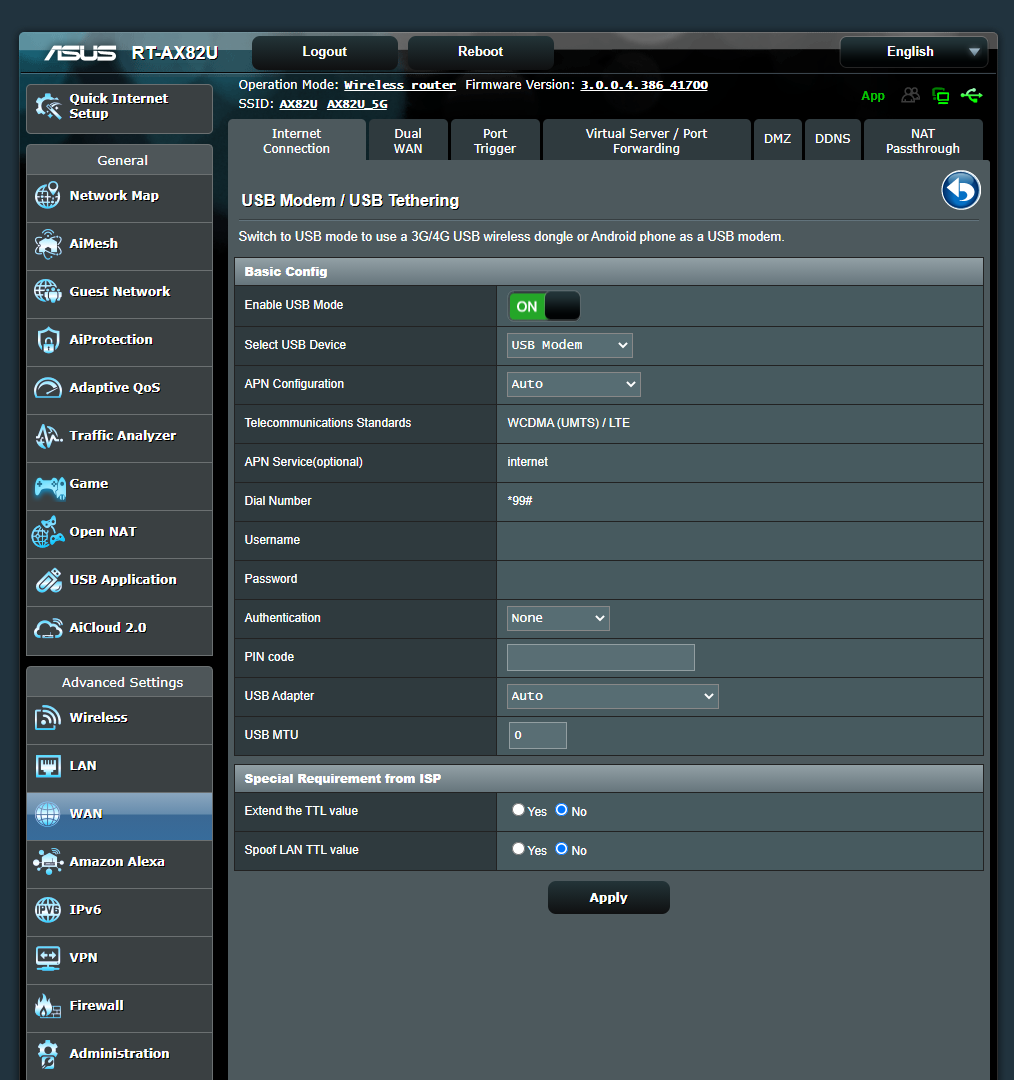
Task: Click the blue back arrow icon
Action: tap(961, 190)
